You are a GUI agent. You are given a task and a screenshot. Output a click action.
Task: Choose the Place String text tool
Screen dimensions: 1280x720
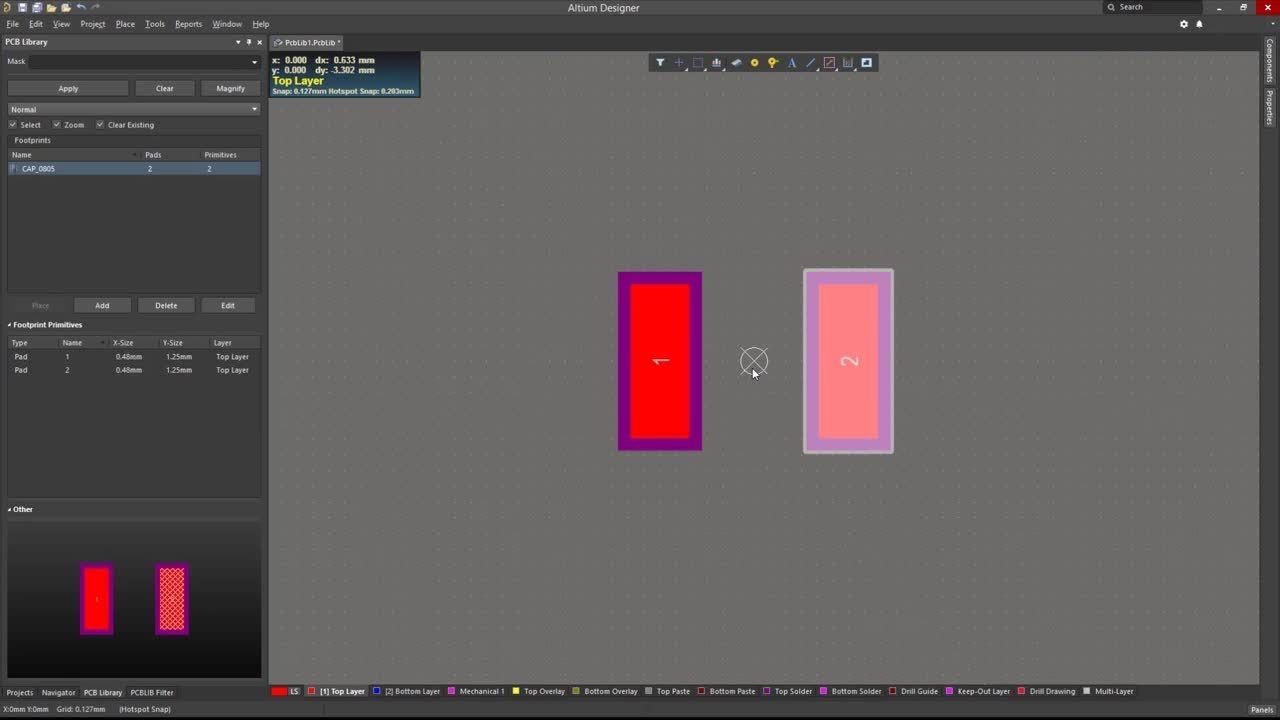click(792, 62)
